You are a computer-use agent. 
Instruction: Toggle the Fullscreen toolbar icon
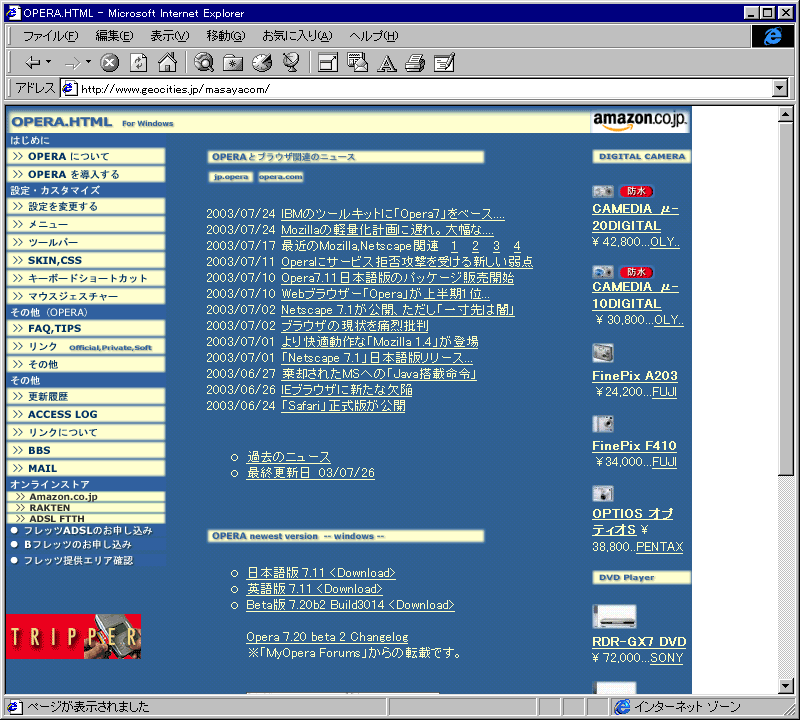click(x=328, y=63)
